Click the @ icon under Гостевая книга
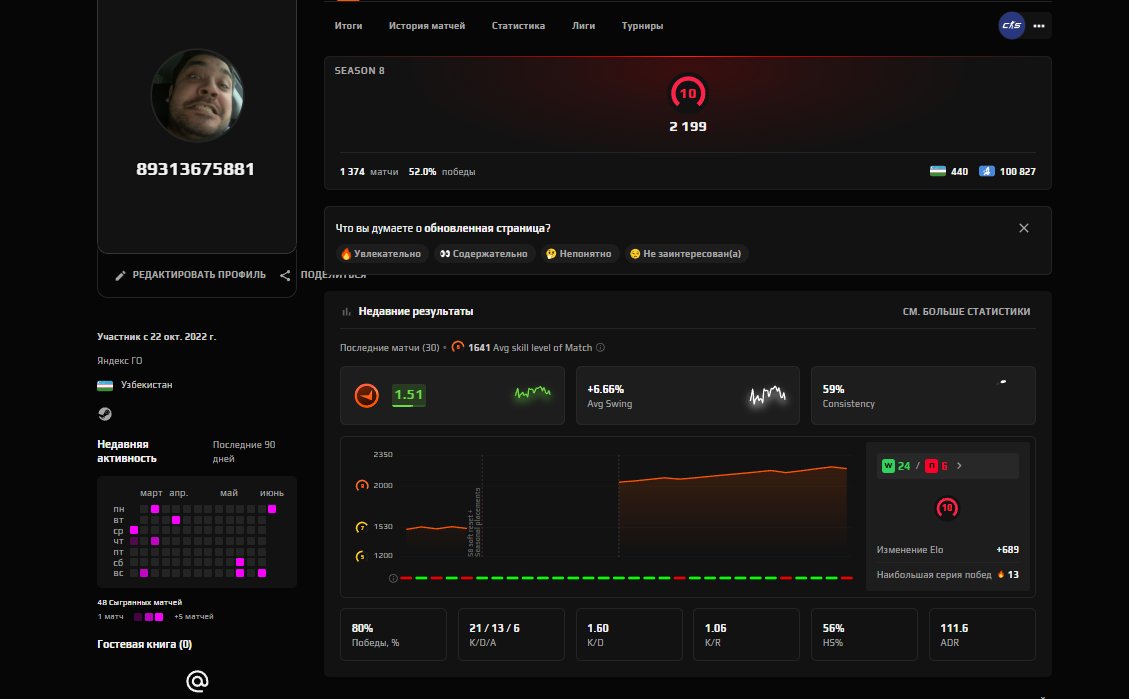Viewport: 1129px width, 699px height. [197, 681]
